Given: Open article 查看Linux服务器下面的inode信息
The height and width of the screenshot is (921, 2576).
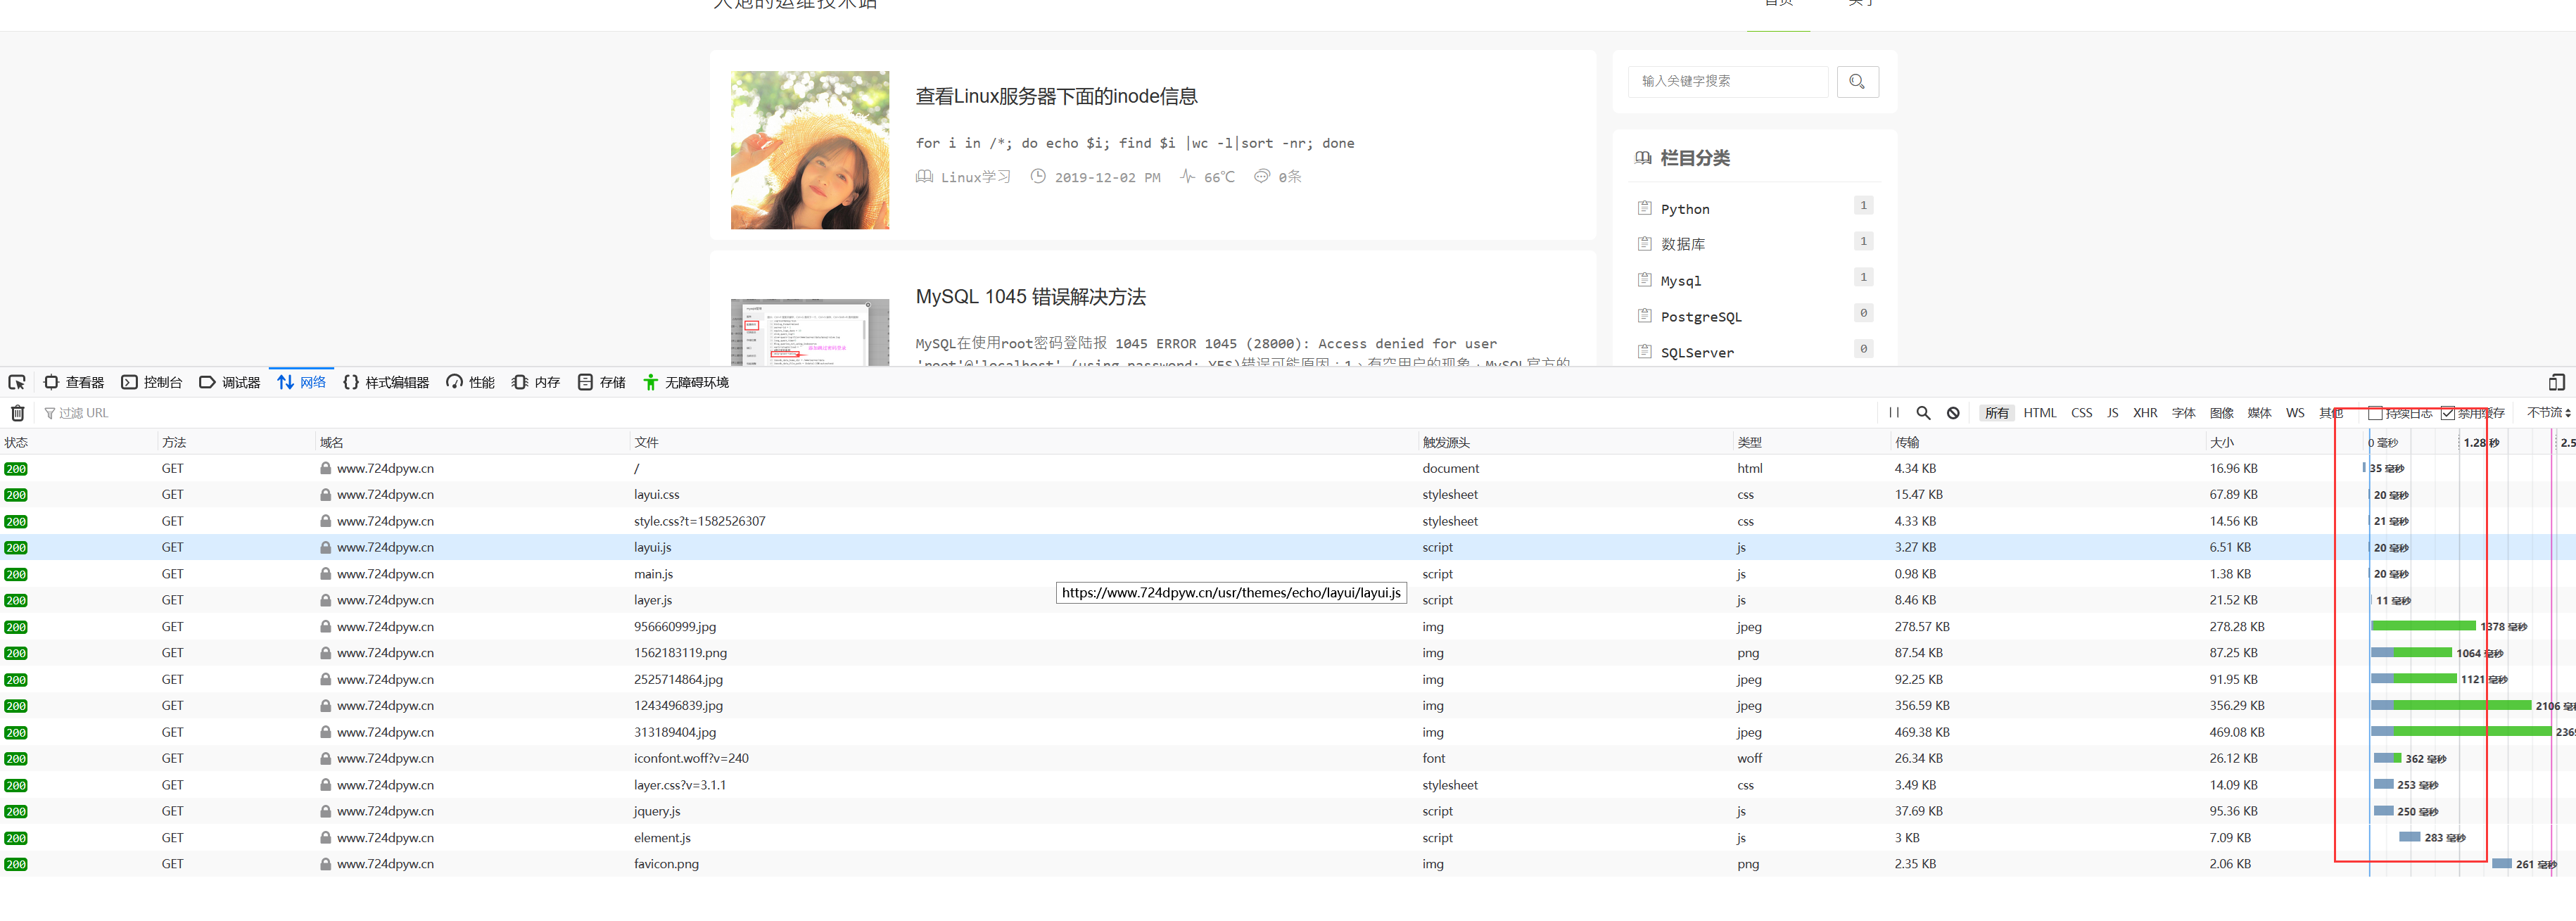Looking at the screenshot, I should [x=1056, y=97].
